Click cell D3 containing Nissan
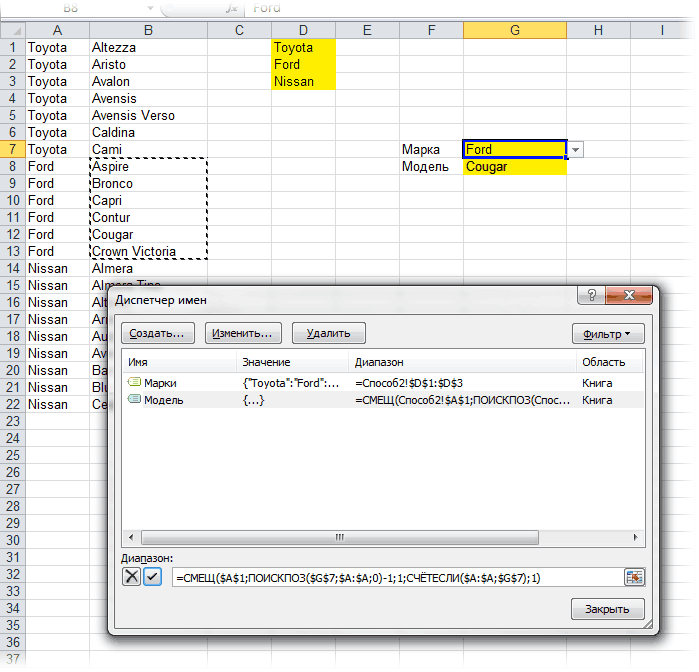 pyautogui.click(x=303, y=81)
